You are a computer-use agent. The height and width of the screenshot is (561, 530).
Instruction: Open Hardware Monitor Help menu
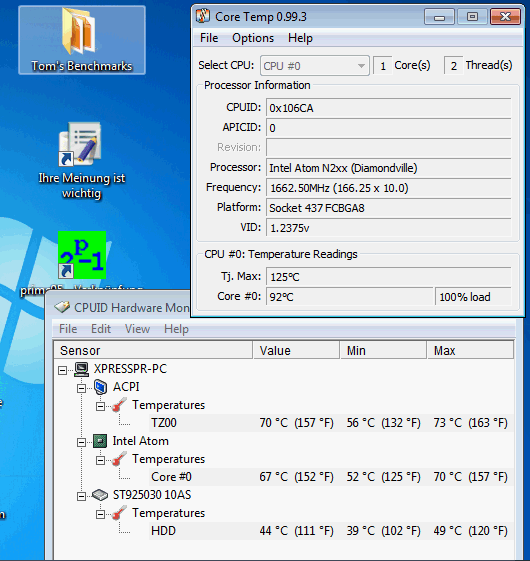pyautogui.click(x=176, y=329)
